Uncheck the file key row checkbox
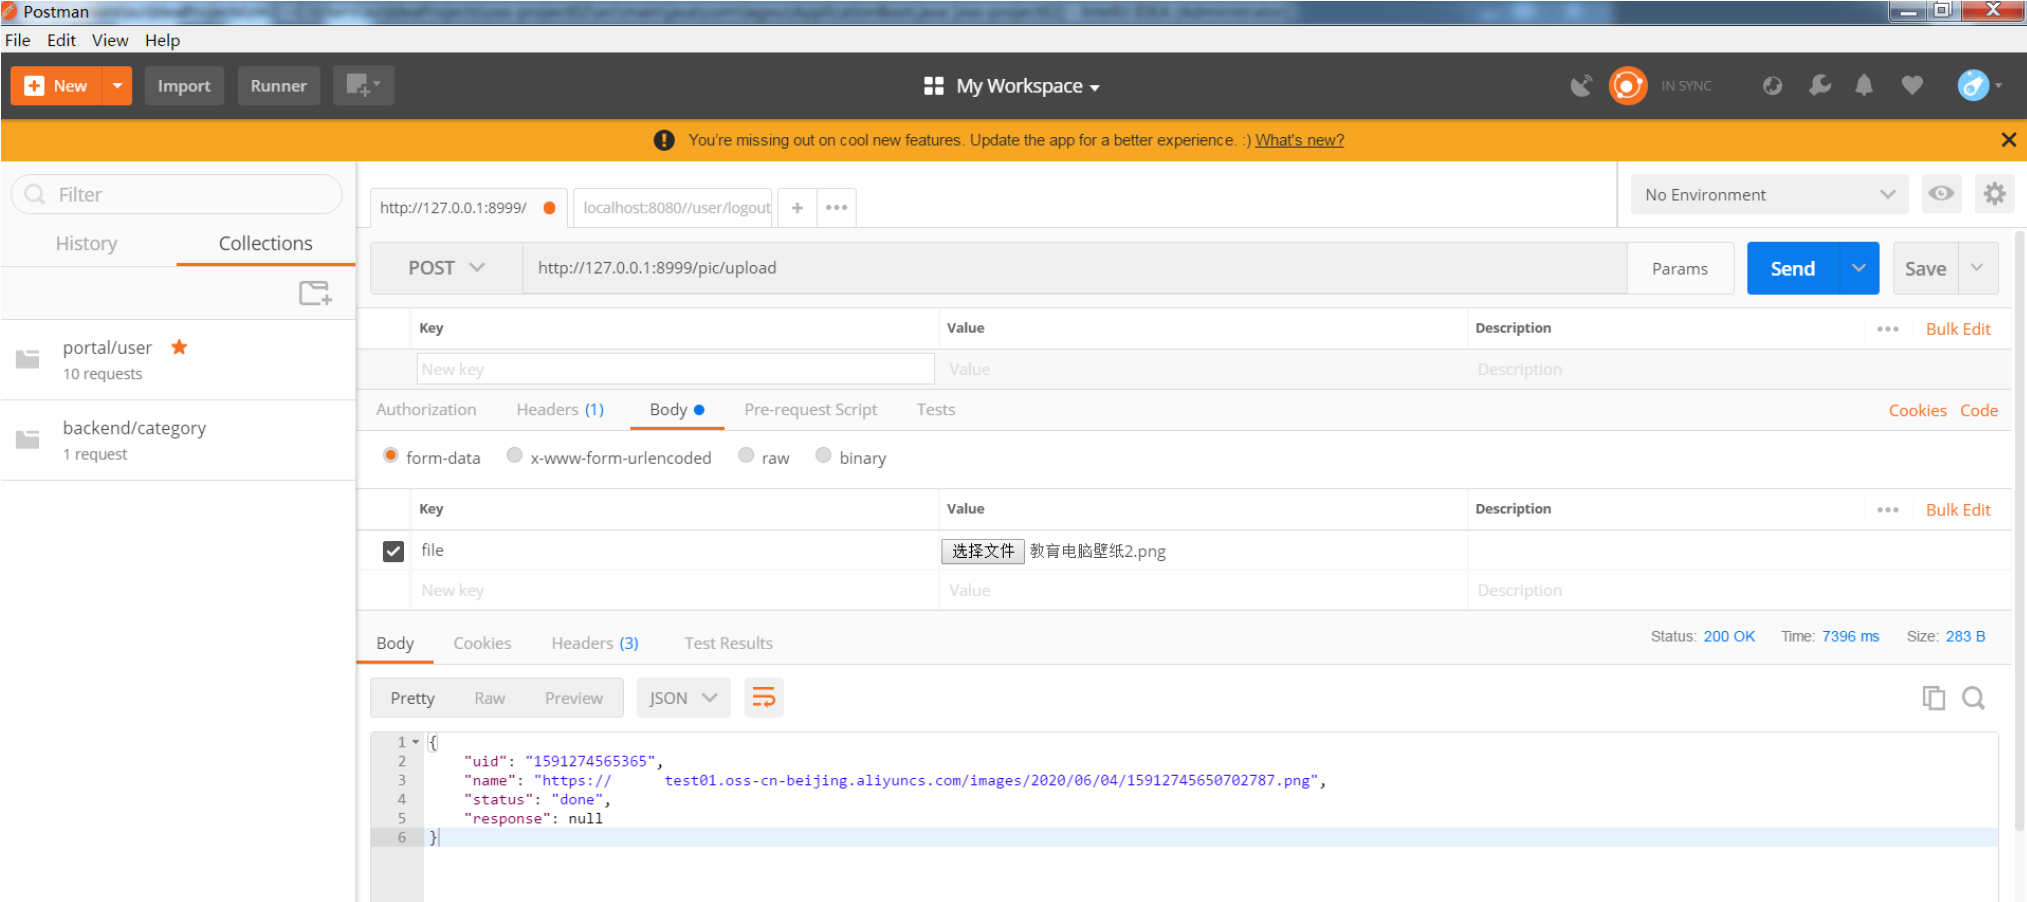This screenshot has height=902, width=2027. [393, 551]
